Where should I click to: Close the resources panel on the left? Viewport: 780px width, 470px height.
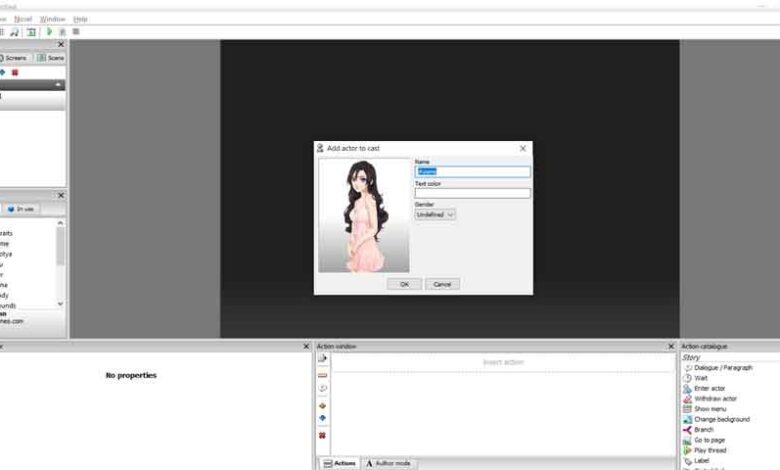click(61, 195)
